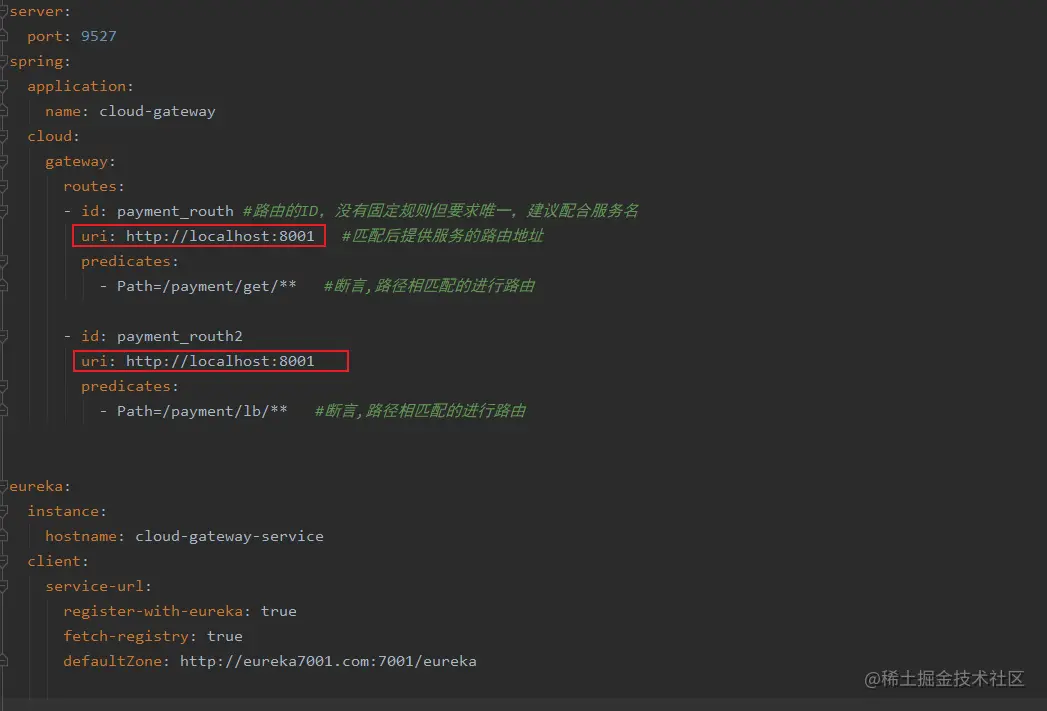Collapse the routes block fold marker
Image resolution: width=1047 pixels, height=711 pixels.
[3, 186]
